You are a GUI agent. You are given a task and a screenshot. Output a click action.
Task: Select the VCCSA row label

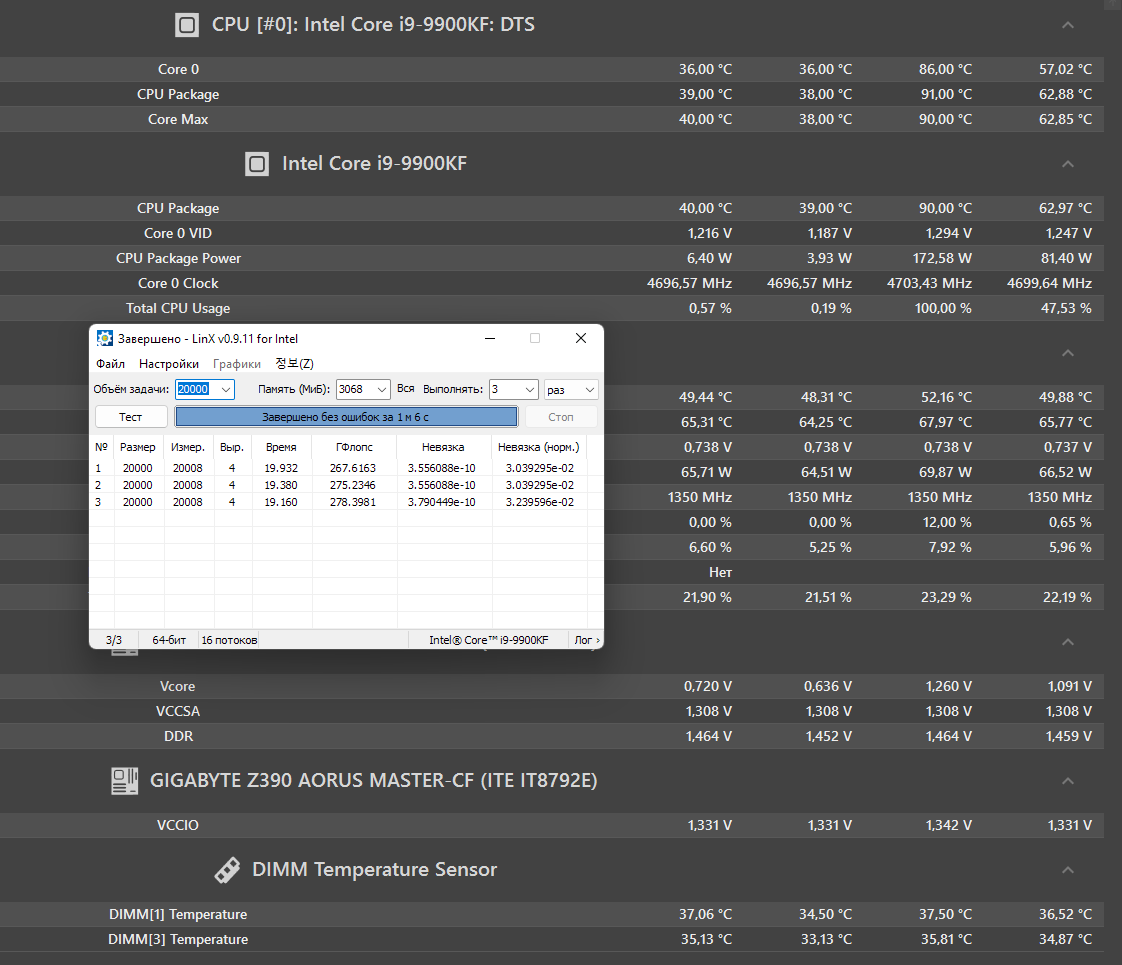178,711
